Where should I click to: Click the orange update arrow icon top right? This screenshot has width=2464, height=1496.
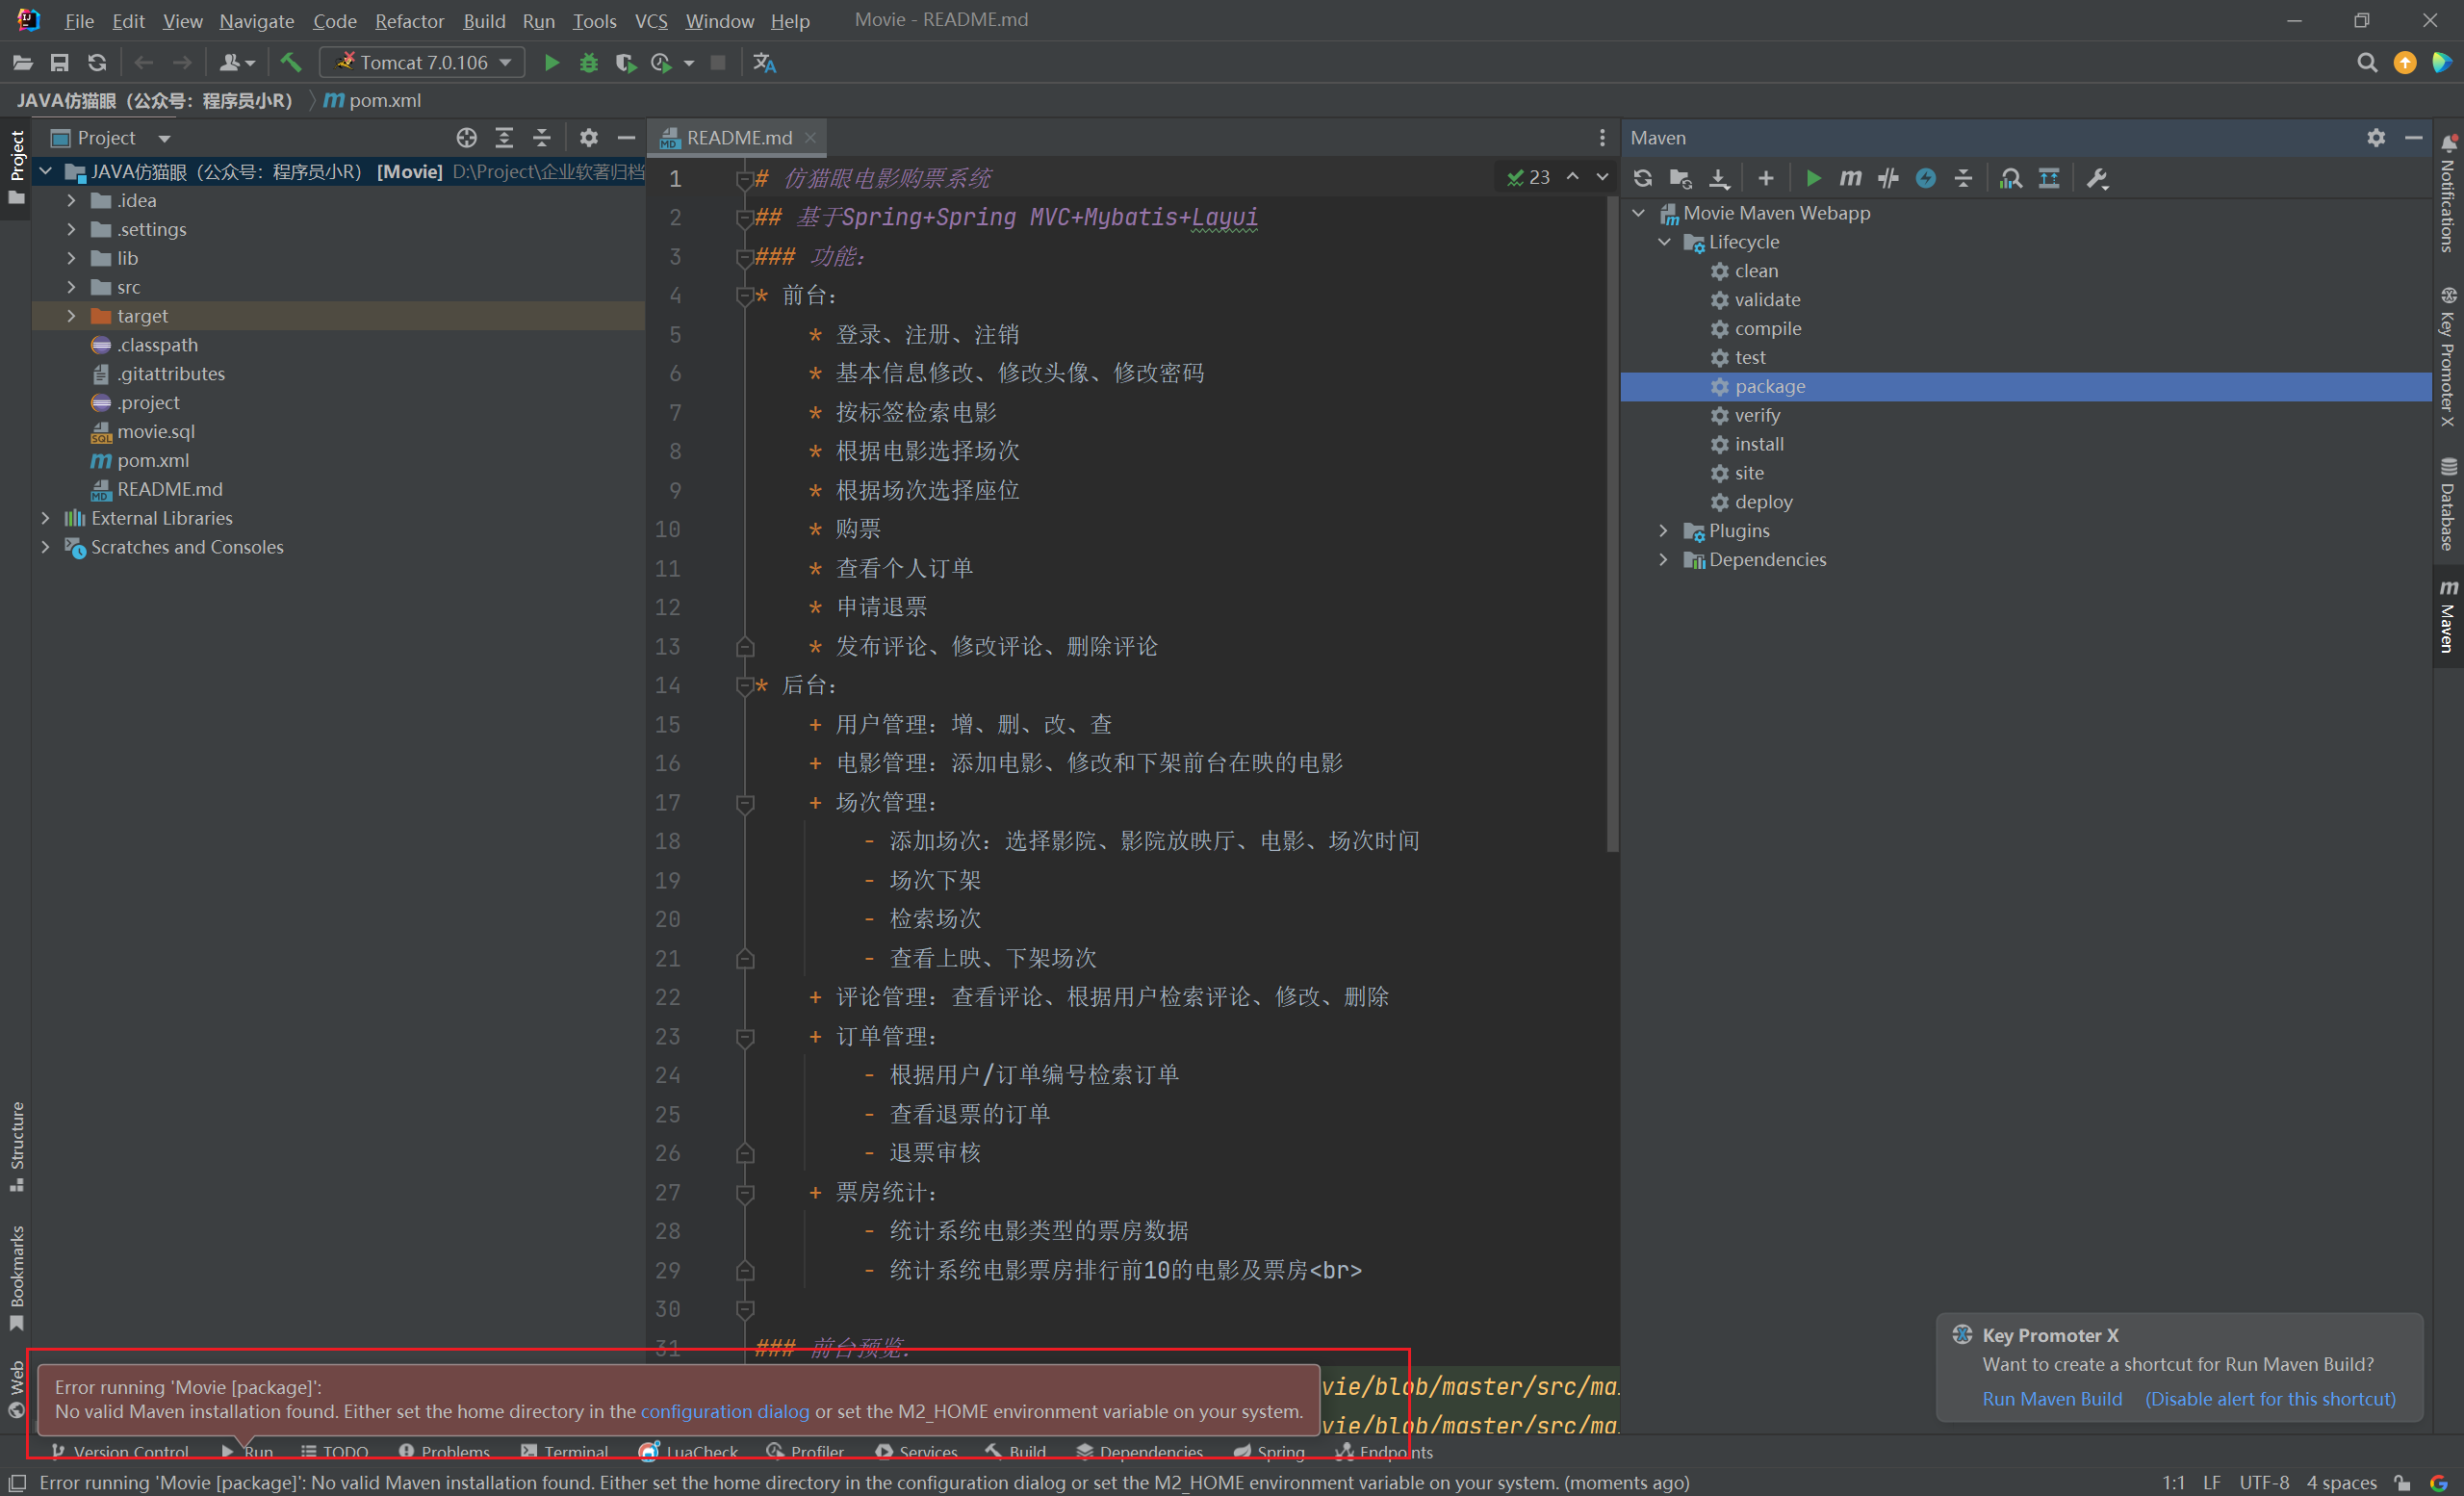(x=2404, y=63)
